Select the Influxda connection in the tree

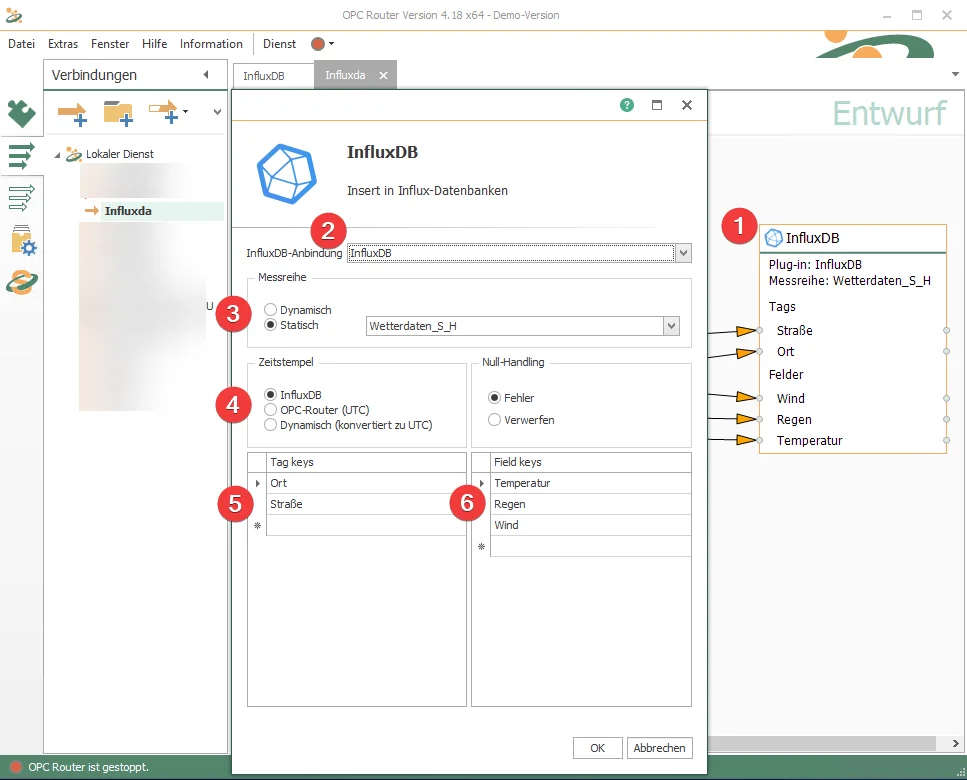[x=128, y=211]
